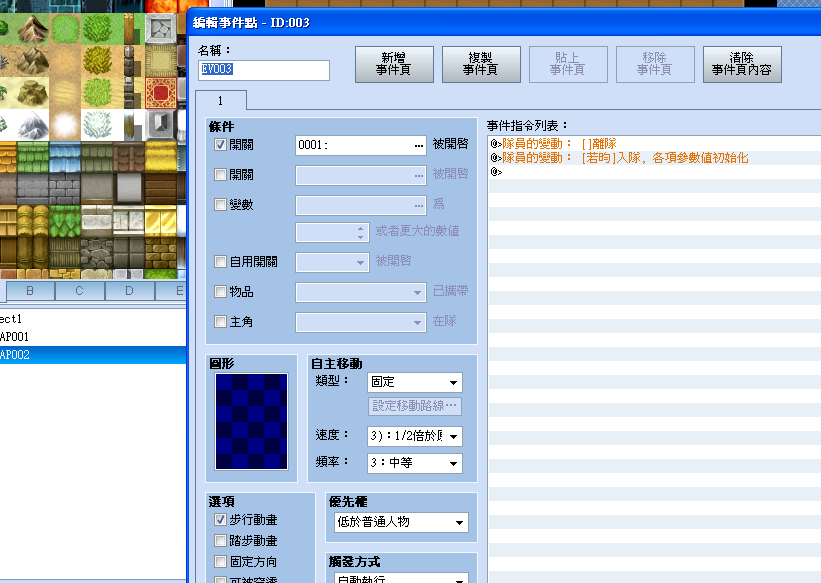The width and height of the screenshot is (821, 583).
Task: Open the 頻率 frequency dropdown
Action: pyautogui.click(x=415, y=463)
